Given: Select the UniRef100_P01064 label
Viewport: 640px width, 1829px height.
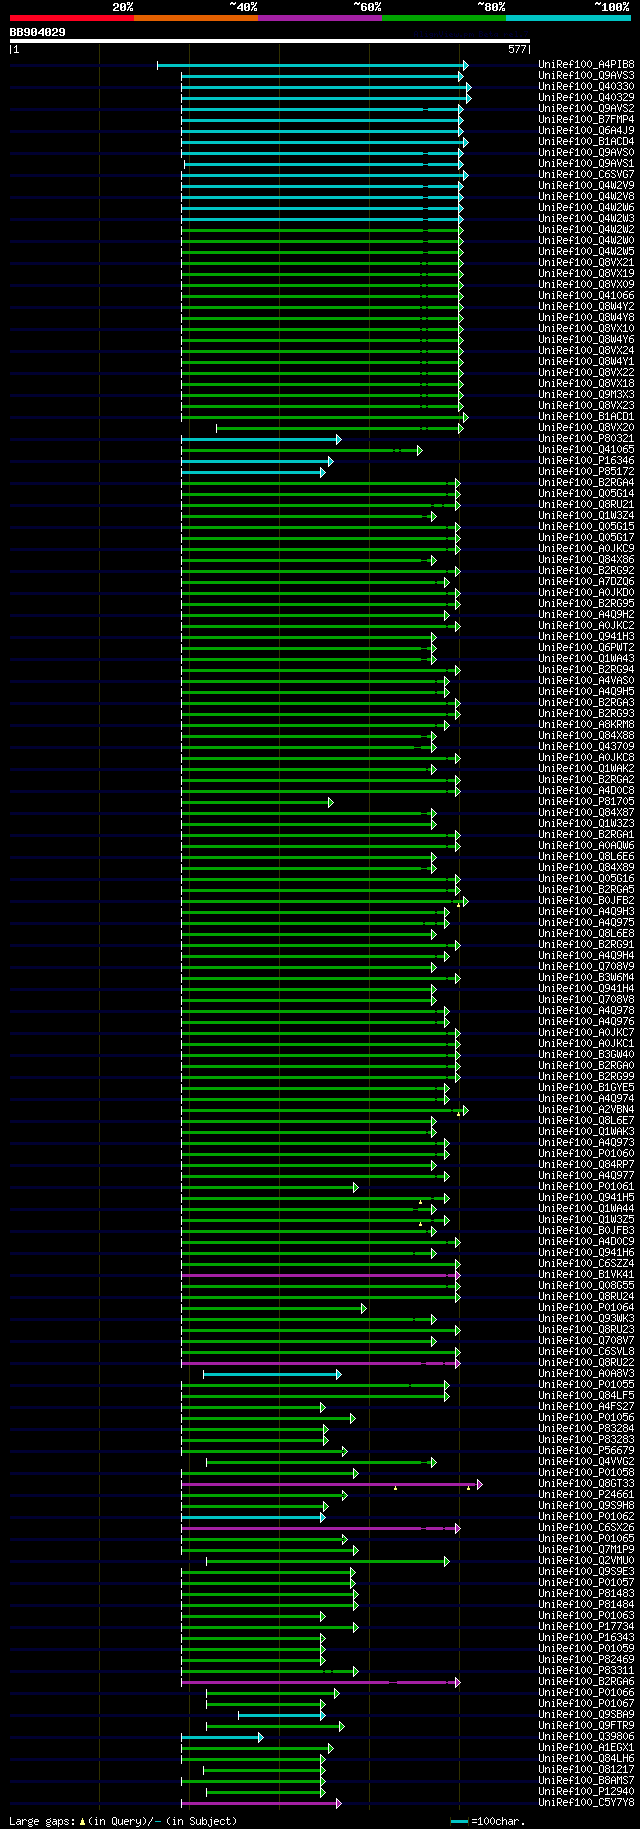Looking at the screenshot, I should (586, 1308).
